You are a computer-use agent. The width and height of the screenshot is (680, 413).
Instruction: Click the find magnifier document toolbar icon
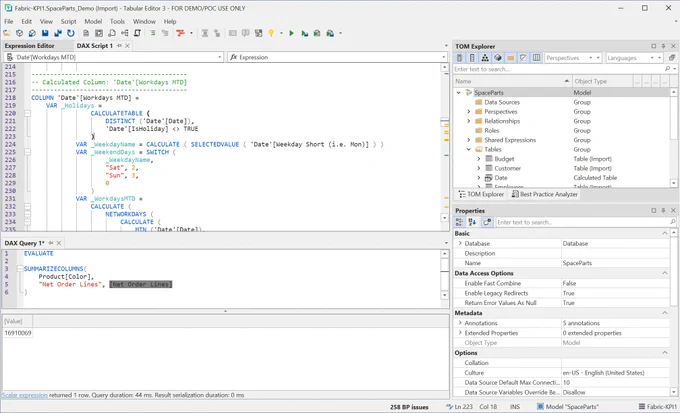click(x=112, y=33)
